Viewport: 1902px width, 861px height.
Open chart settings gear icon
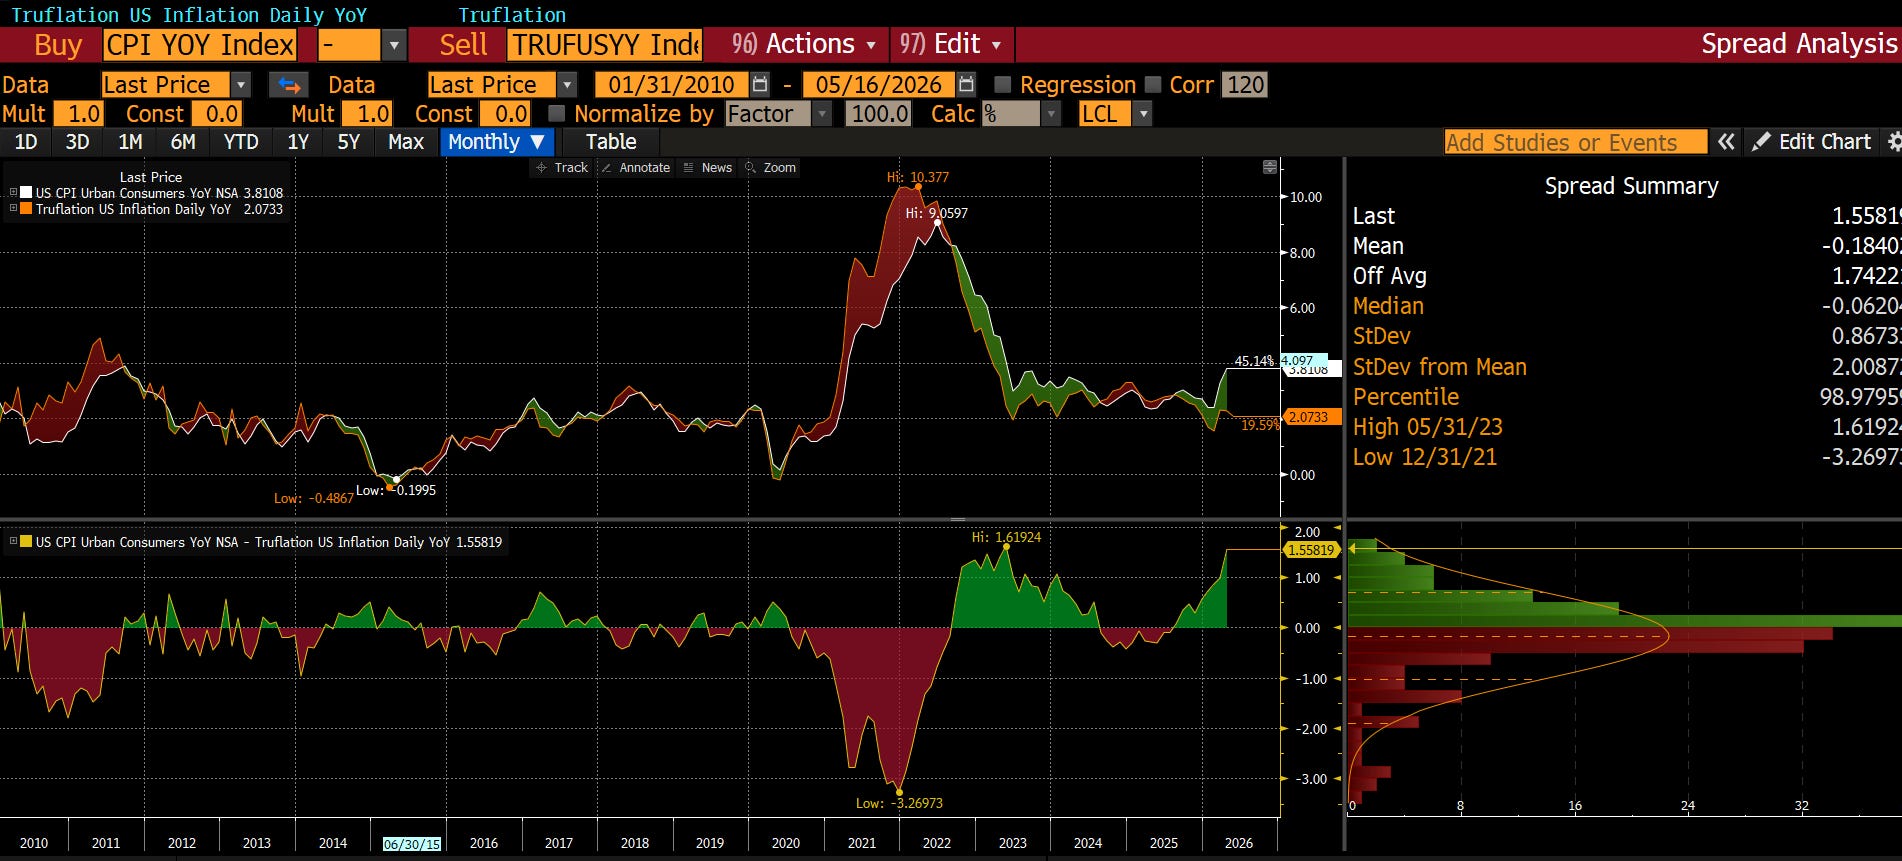1893,142
